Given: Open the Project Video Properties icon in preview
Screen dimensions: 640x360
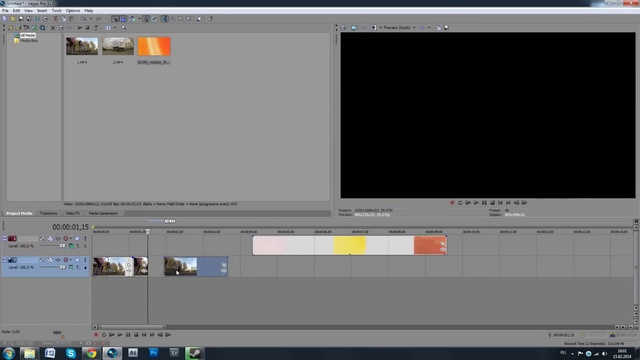Looking at the screenshot, I should click(x=344, y=28).
